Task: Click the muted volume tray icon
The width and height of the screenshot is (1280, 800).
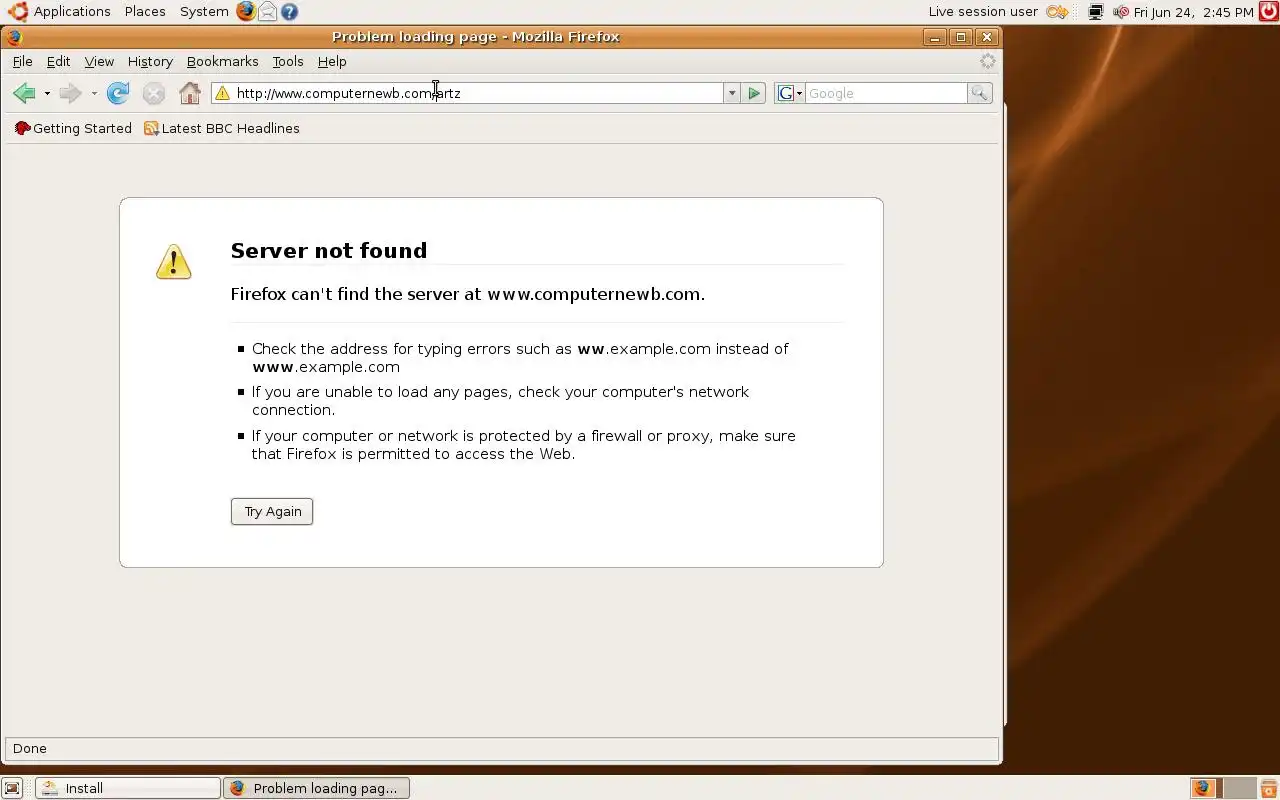Action: pos(1121,12)
